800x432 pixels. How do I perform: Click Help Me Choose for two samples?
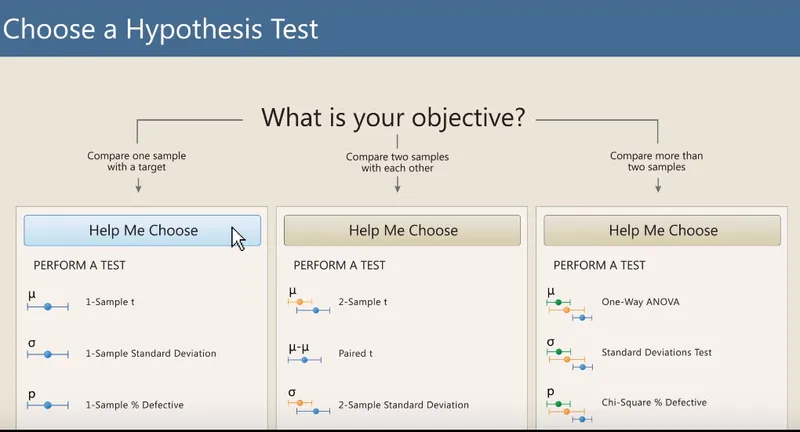coord(403,231)
